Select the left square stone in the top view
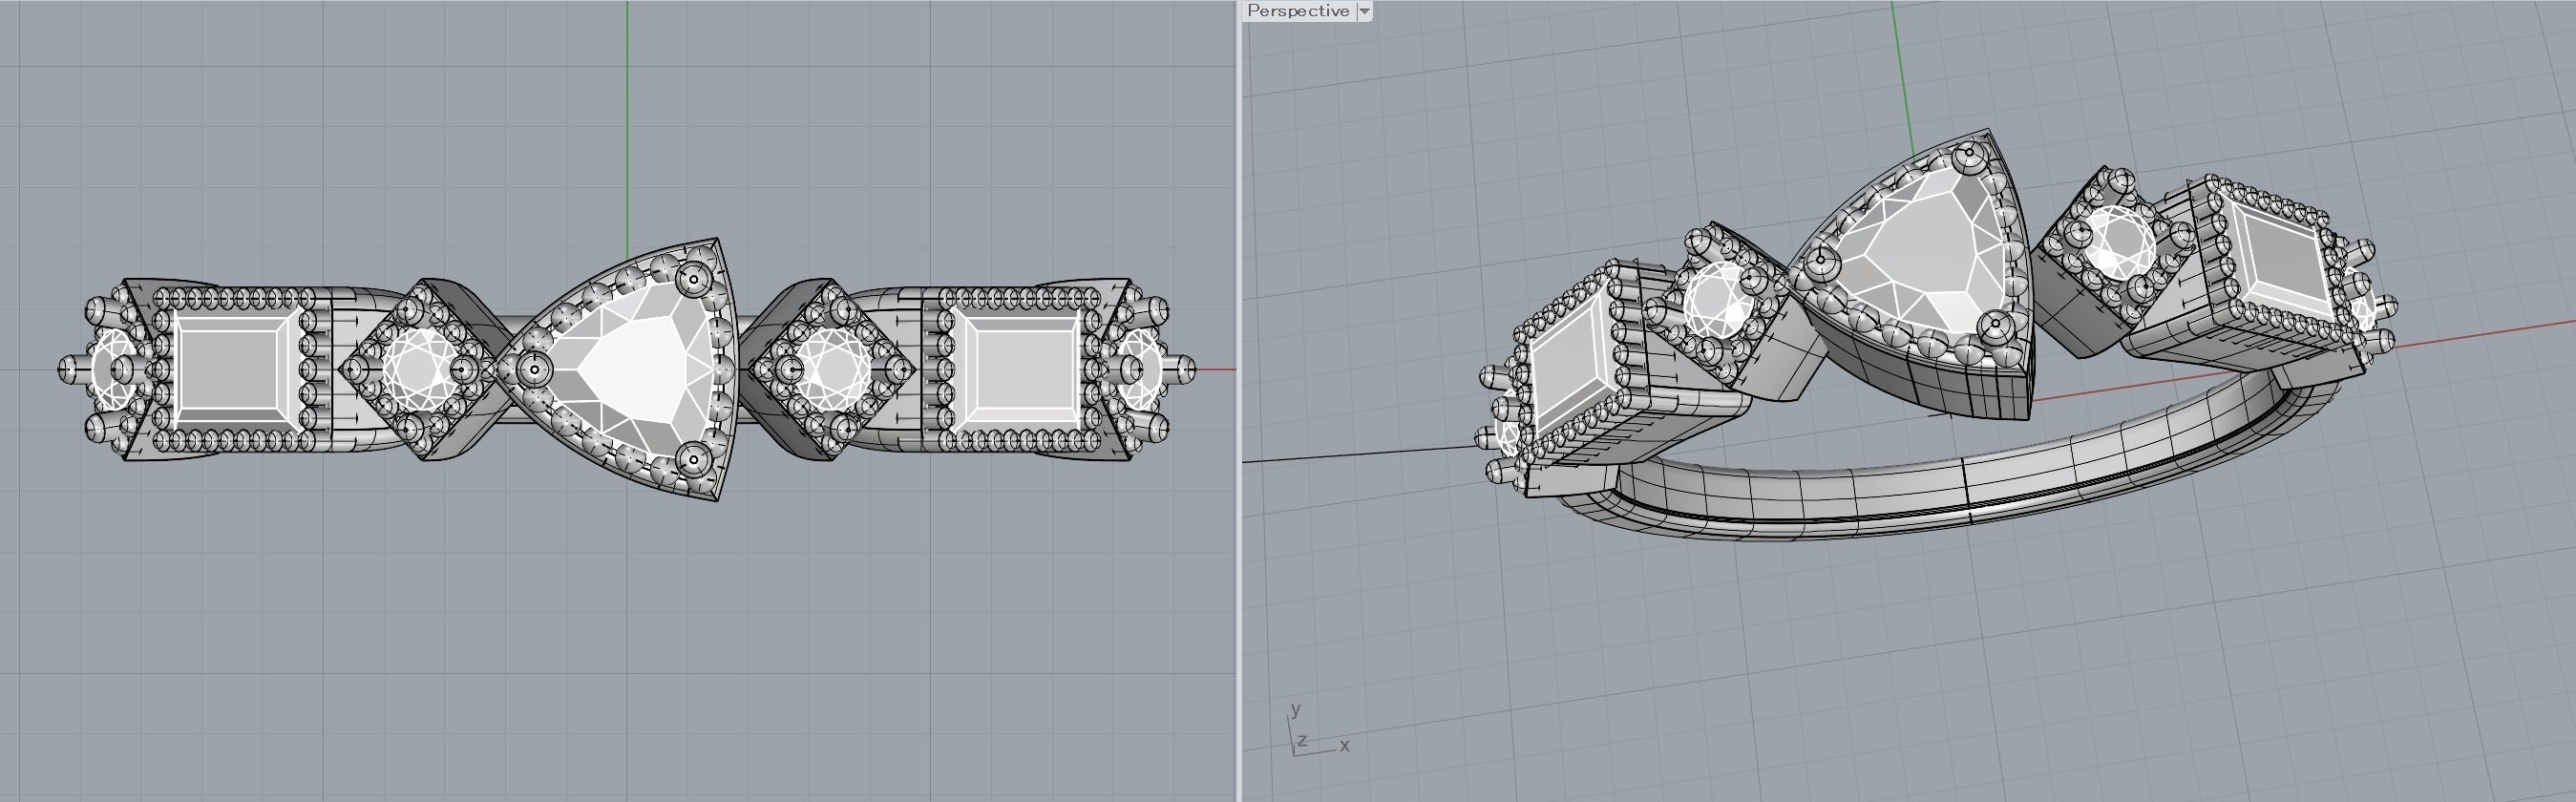This screenshot has width=2576, height=802. [x=238, y=370]
